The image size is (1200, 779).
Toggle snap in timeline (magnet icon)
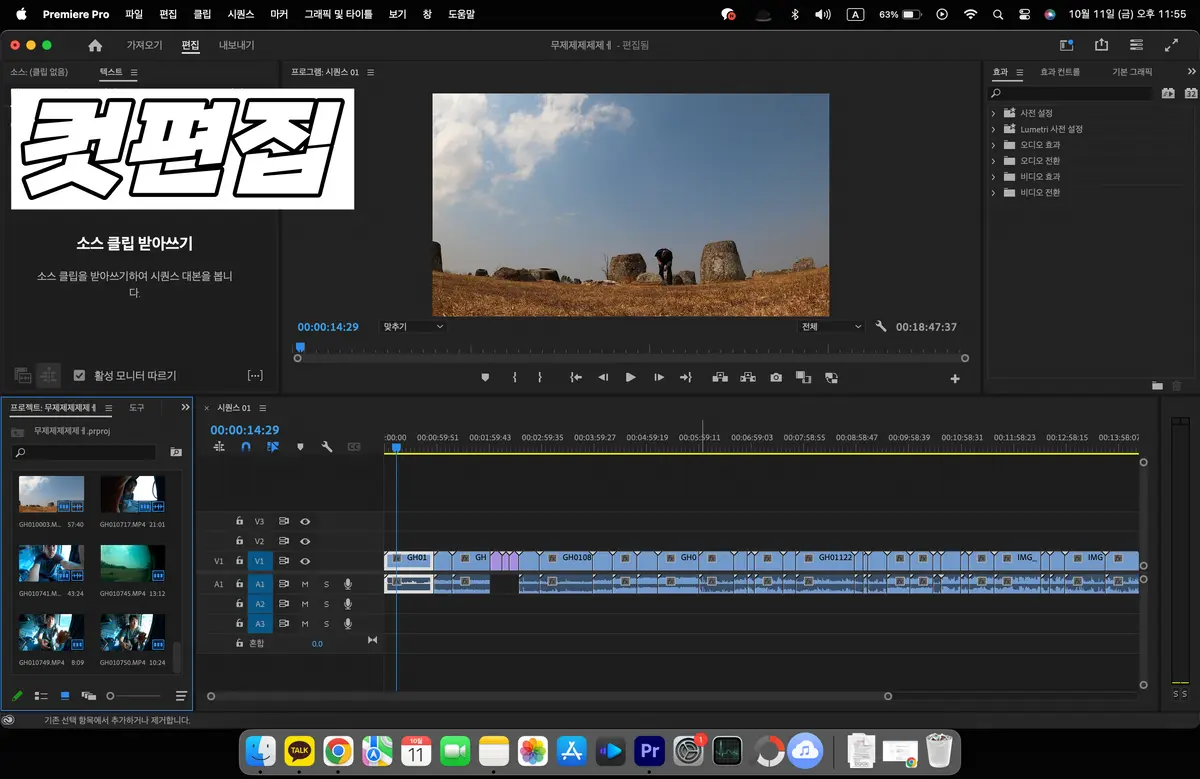(246, 447)
